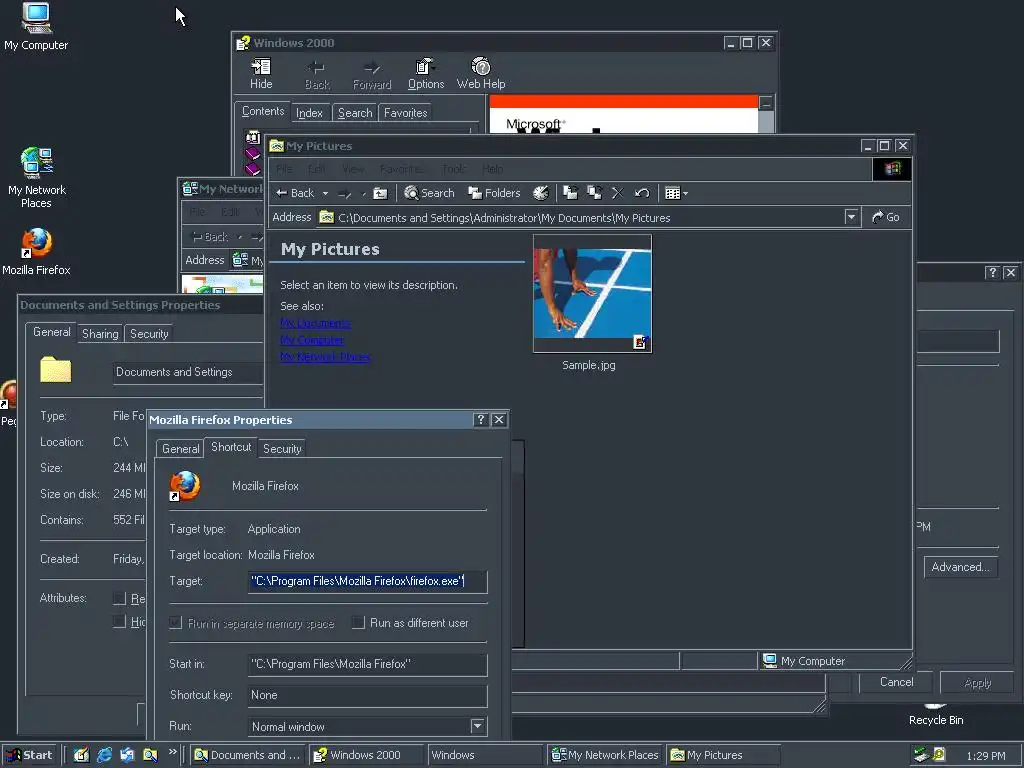Viewport: 1024px width, 768px height.
Task: Open Sharing tab in Documents and Settings Properties
Action: tap(100, 334)
